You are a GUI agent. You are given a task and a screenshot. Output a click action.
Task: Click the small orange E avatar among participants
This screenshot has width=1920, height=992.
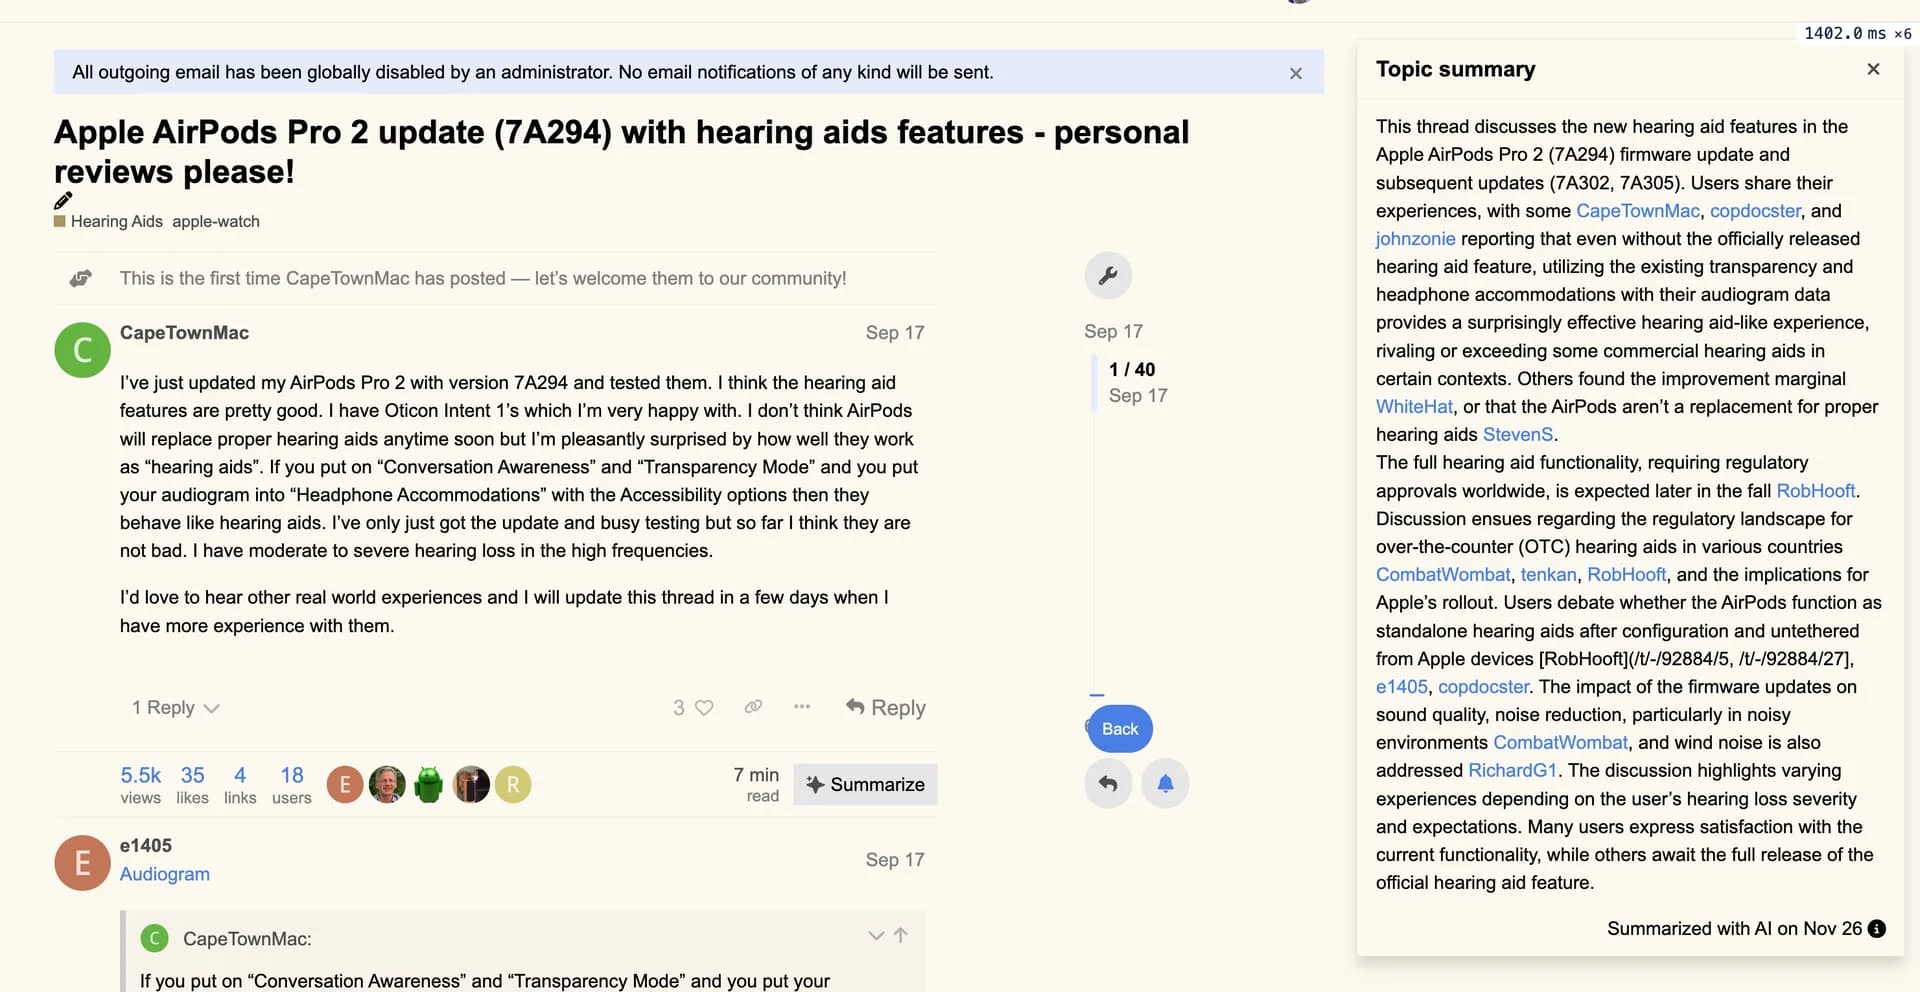tap(345, 785)
